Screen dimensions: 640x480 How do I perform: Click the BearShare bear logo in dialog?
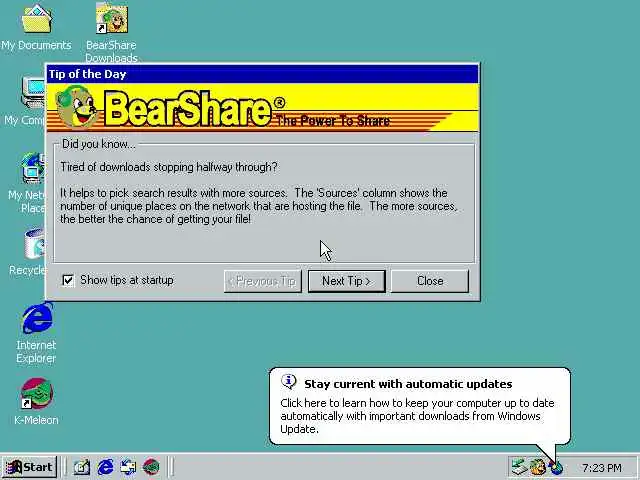click(x=77, y=107)
